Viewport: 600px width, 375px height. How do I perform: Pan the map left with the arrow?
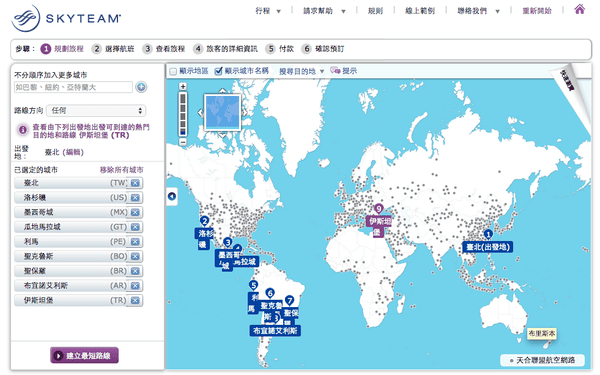click(200, 112)
